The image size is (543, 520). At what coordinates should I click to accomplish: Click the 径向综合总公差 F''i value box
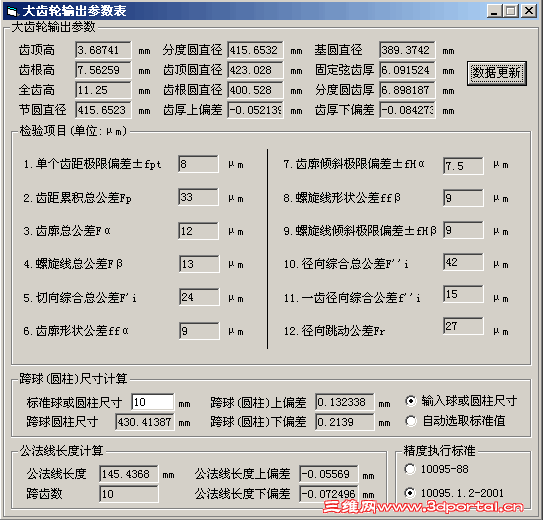[x=463, y=262]
